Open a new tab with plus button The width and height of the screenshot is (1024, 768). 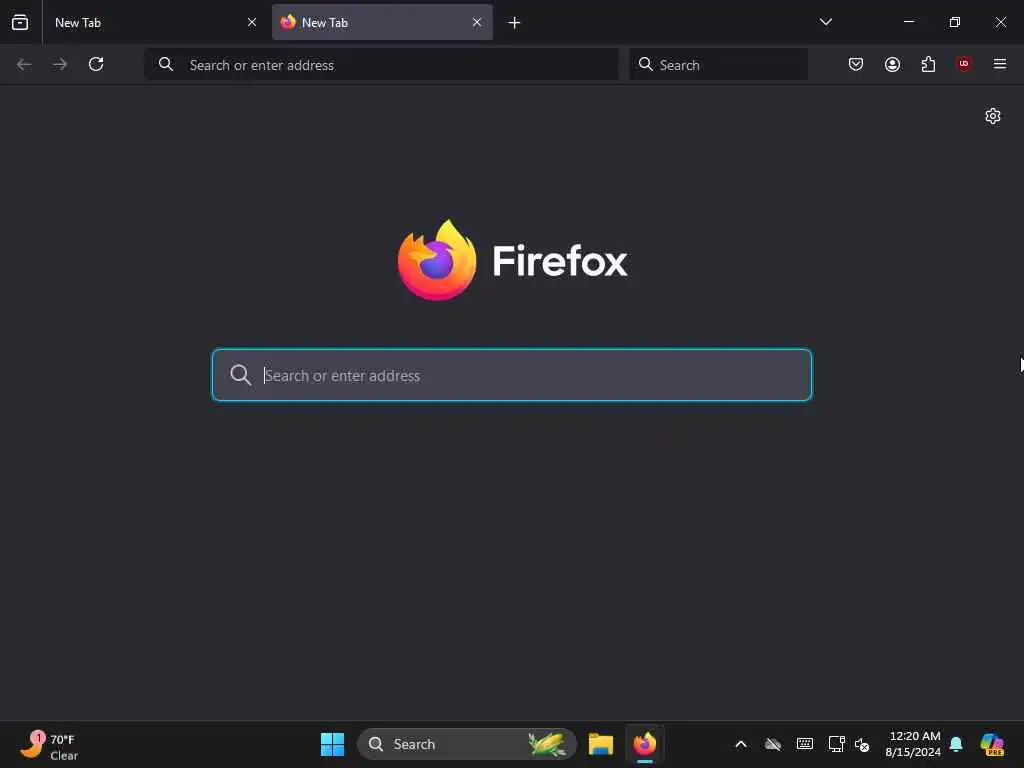click(514, 23)
